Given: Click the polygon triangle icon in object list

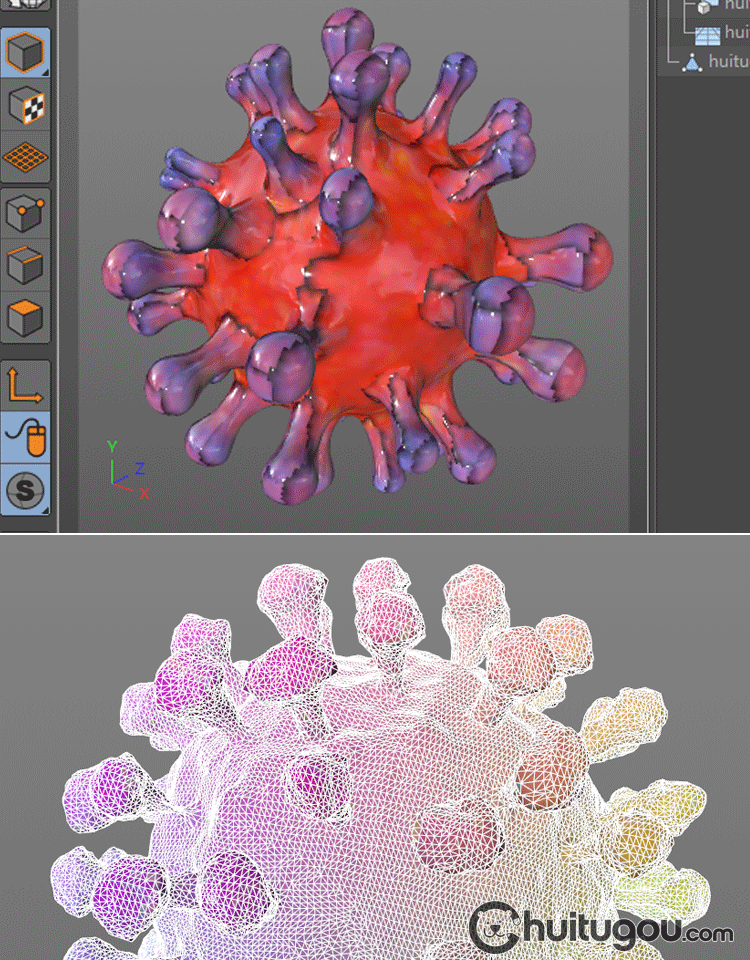Looking at the screenshot, I should pos(692,62).
